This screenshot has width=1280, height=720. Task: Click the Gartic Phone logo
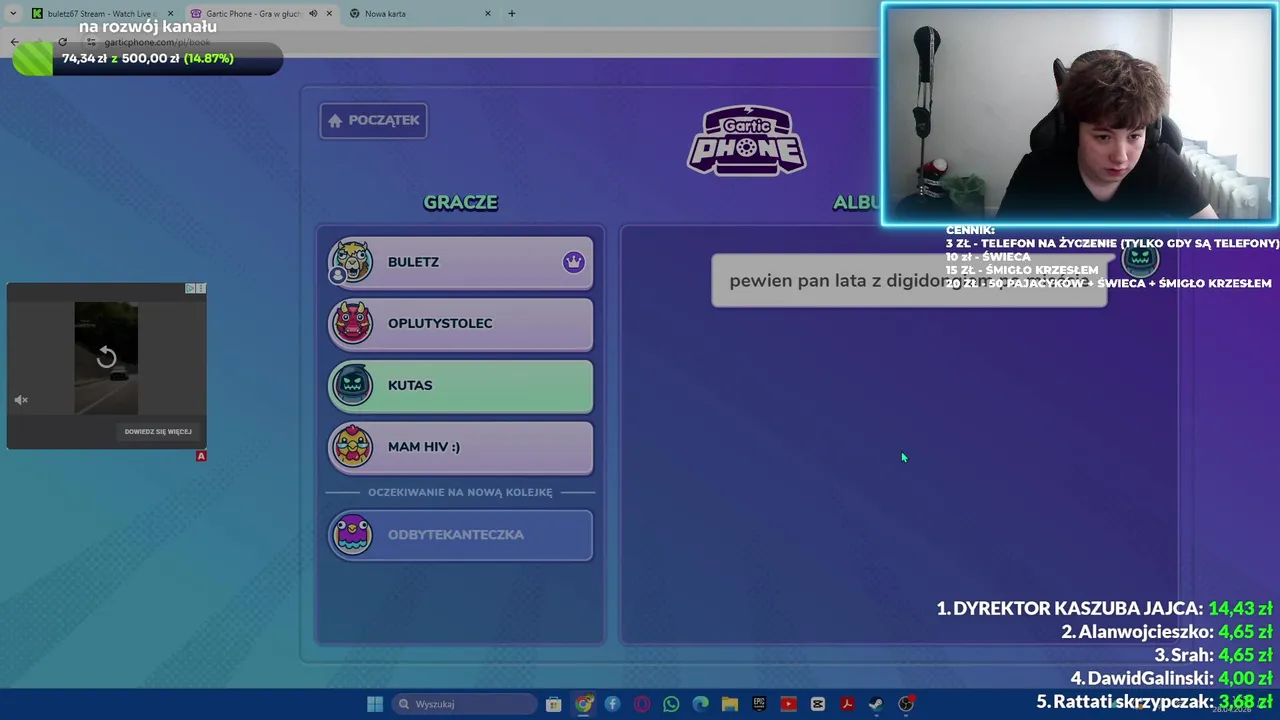point(747,141)
